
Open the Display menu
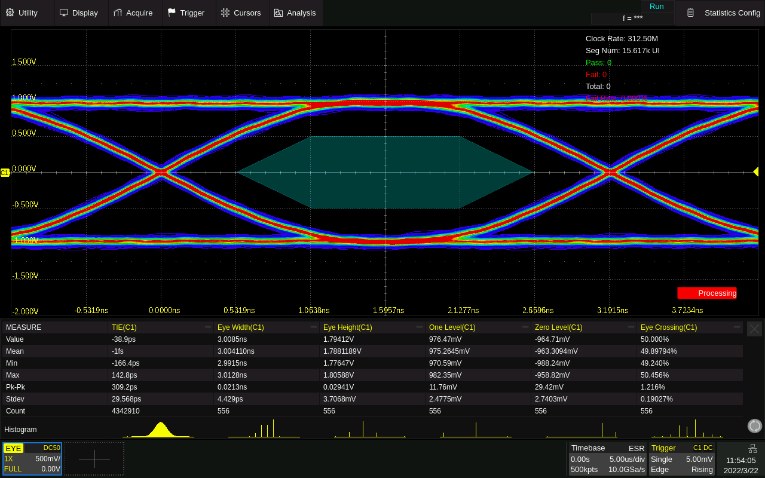point(79,13)
